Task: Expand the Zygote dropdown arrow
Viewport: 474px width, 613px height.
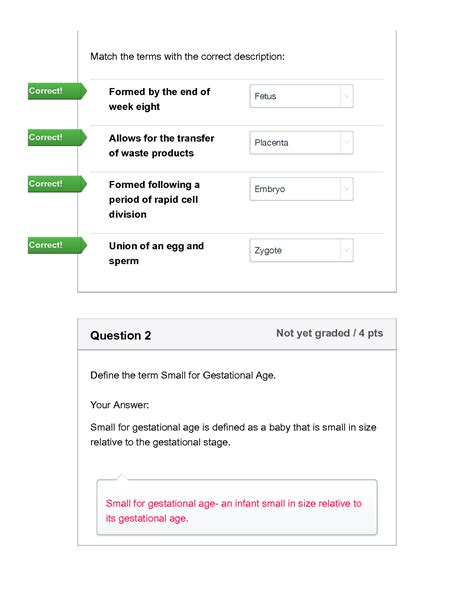Action: (346, 251)
